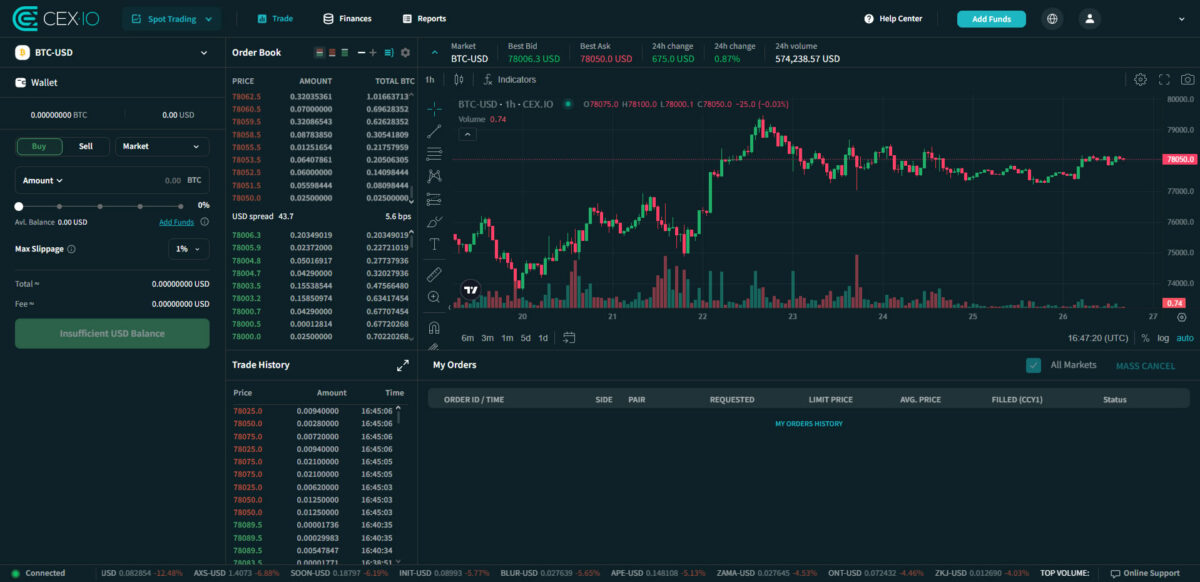This screenshot has height=582, width=1200.
Task: Show both bids and asks order book view
Action: click(319, 52)
